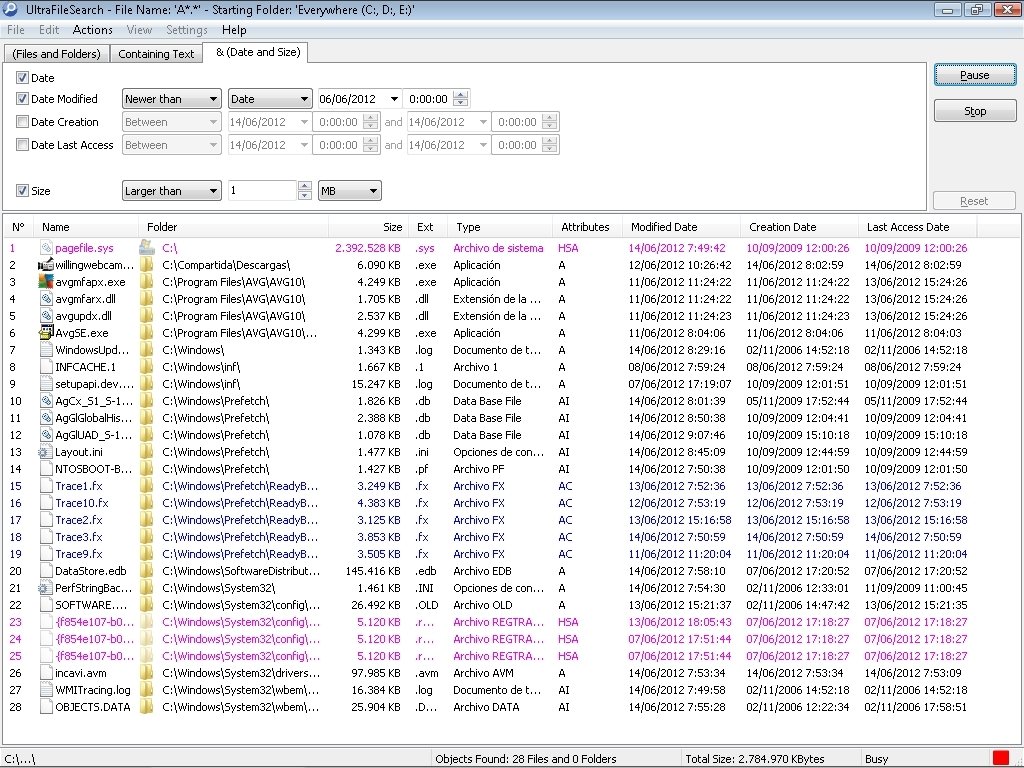
Task: Click the pagefile.sys file icon
Action: pyautogui.click(x=46, y=248)
